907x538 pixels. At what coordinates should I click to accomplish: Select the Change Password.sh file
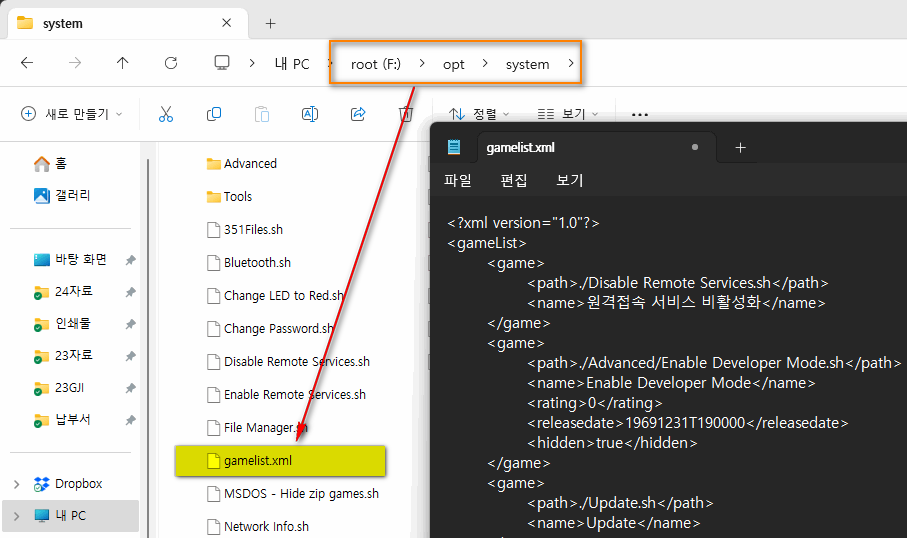pos(270,329)
